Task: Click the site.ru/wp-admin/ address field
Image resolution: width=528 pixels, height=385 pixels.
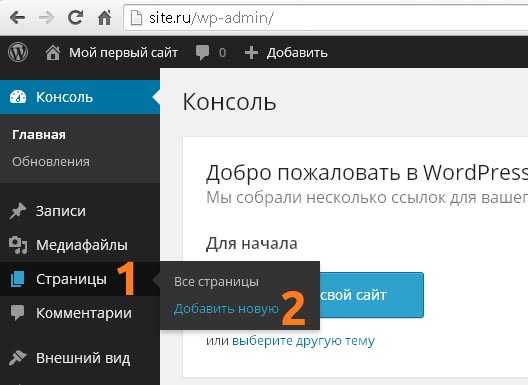Action: click(326, 18)
